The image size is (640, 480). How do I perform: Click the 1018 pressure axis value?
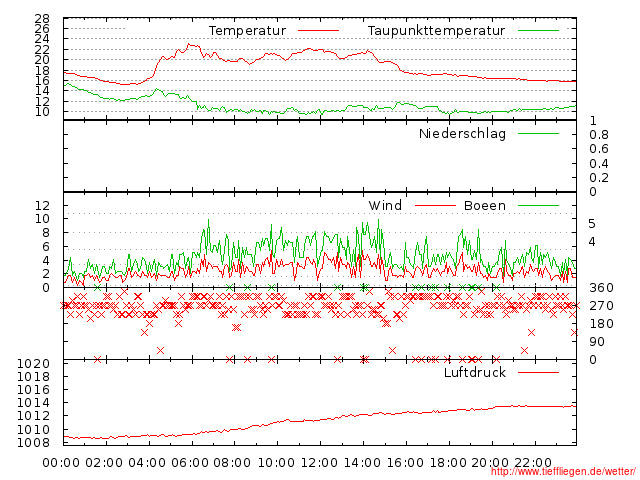[x=33, y=377]
